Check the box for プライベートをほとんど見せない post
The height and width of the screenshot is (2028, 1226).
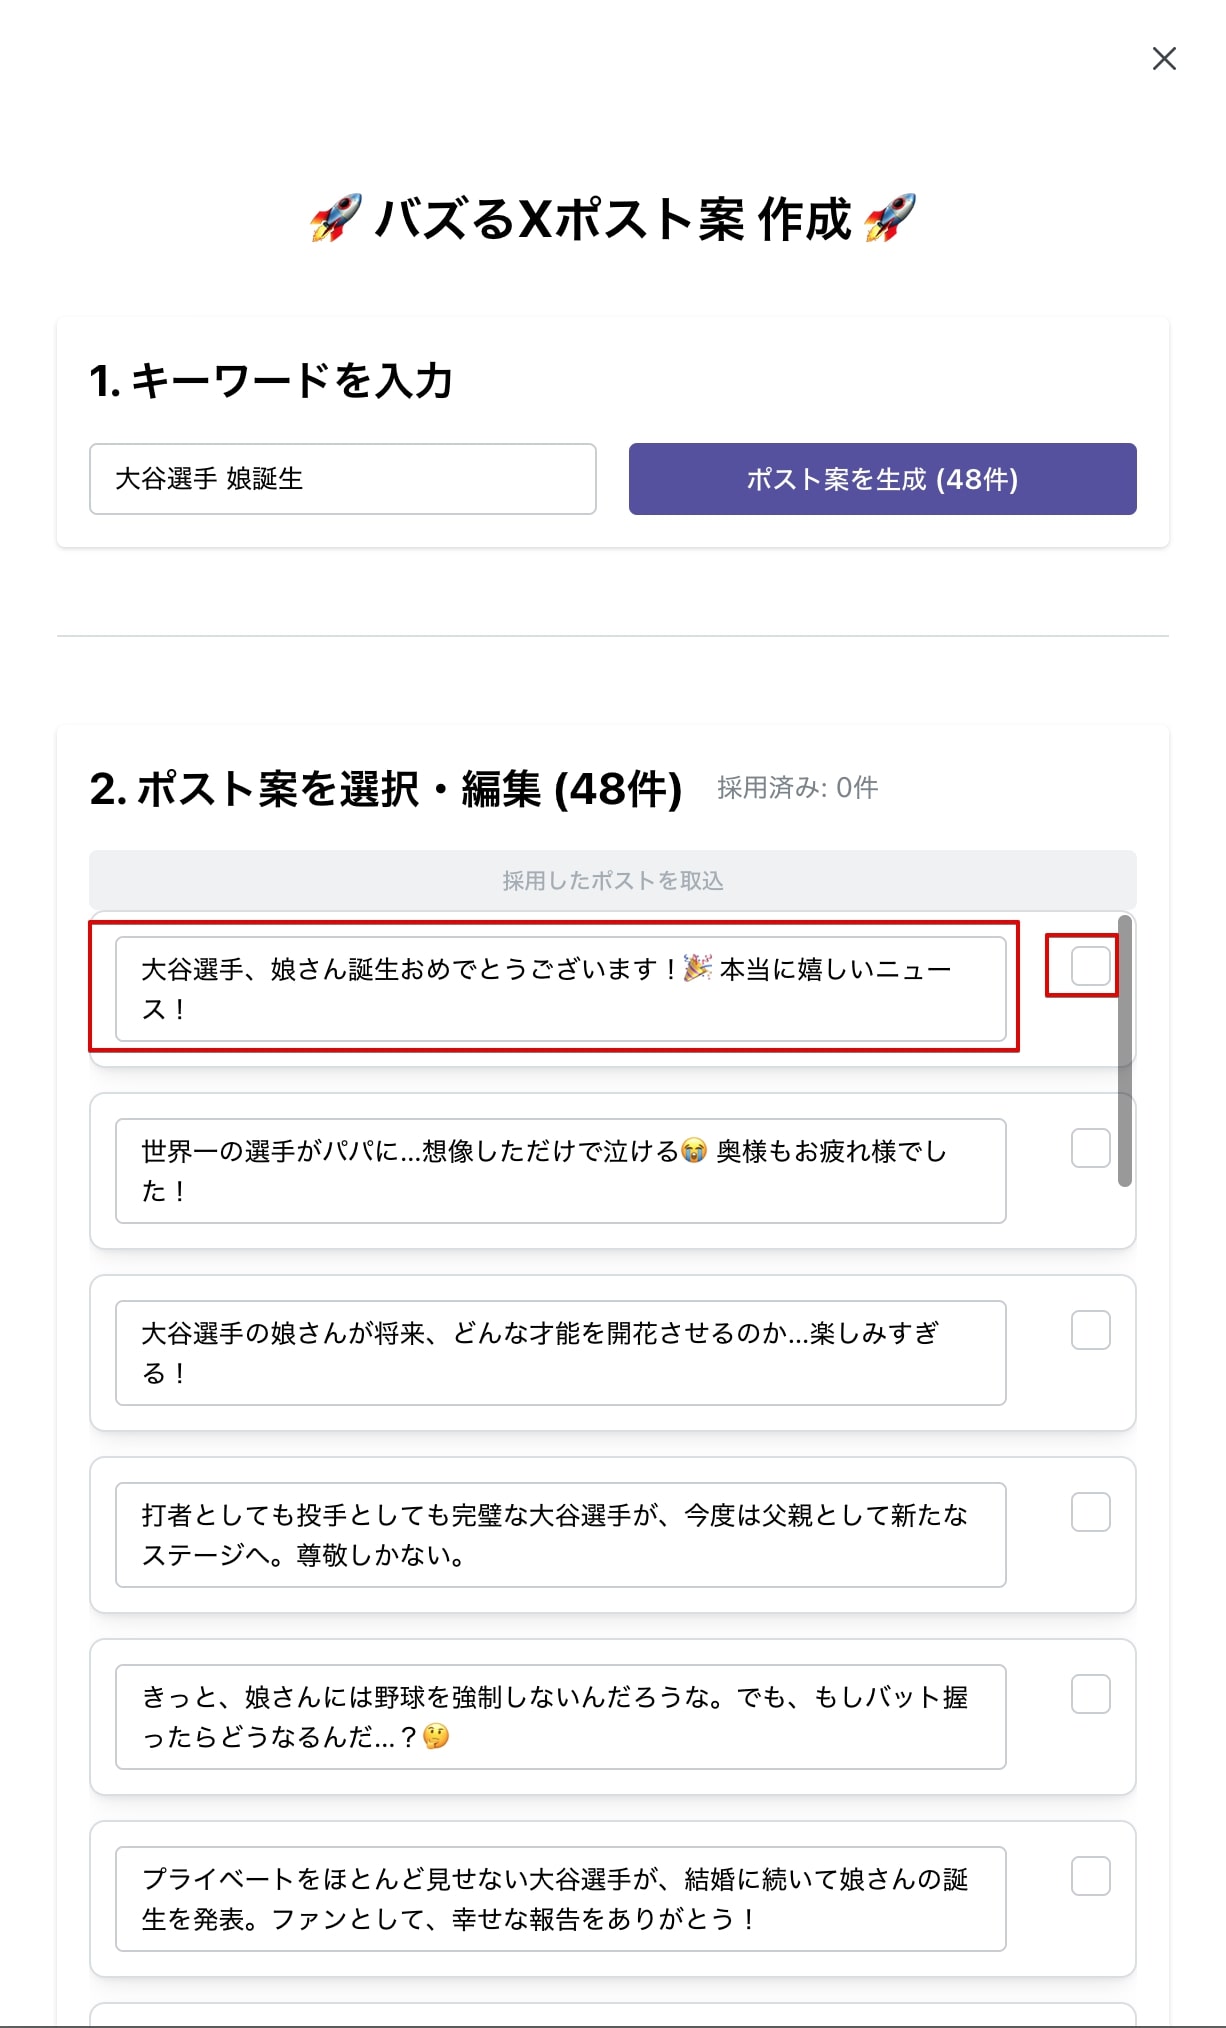(x=1090, y=1876)
